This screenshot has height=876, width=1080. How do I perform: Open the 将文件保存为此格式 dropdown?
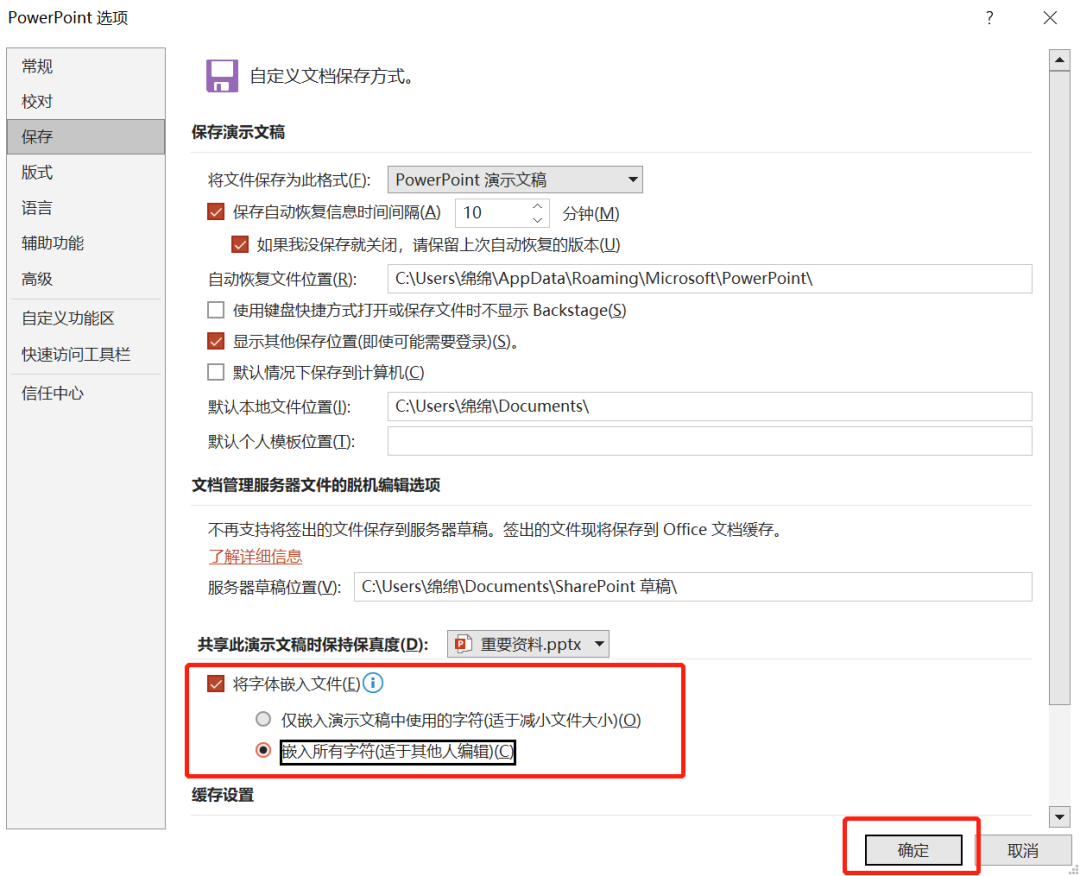click(515, 180)
